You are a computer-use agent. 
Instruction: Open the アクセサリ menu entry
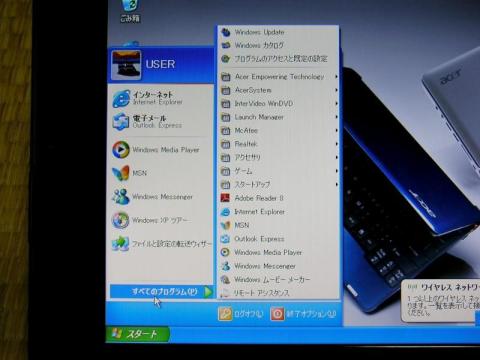pos(279,157)
